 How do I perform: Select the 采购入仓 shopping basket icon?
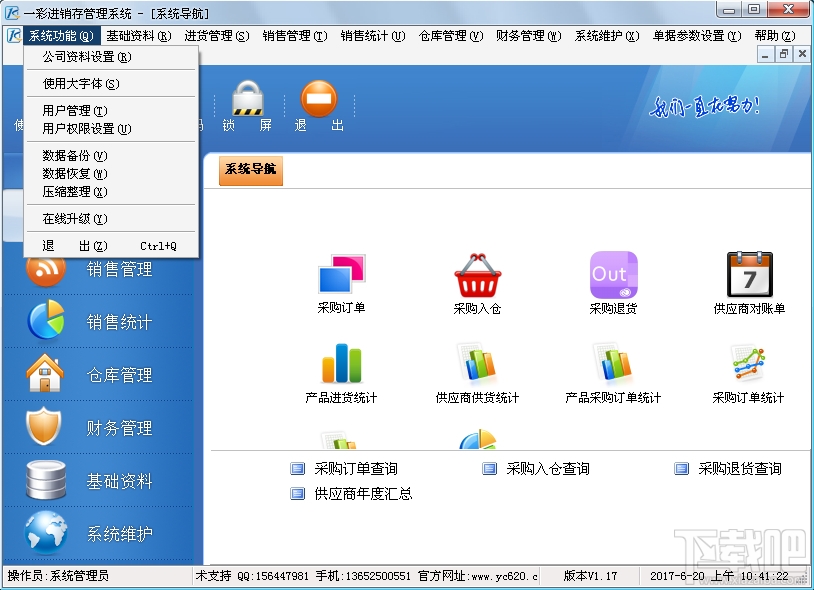[478, 277]
